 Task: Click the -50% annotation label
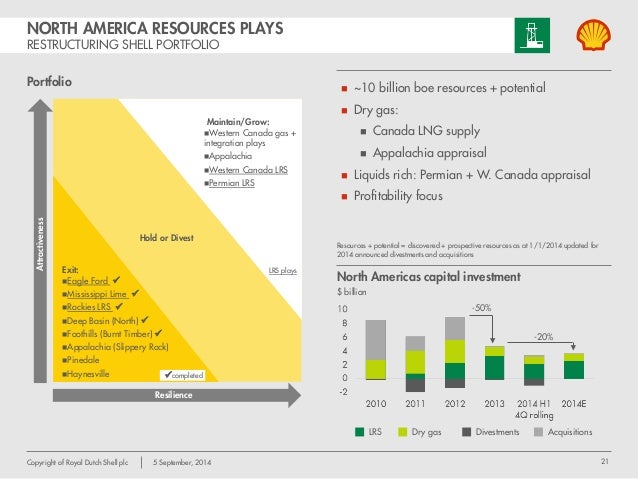(x=481, y=308)
